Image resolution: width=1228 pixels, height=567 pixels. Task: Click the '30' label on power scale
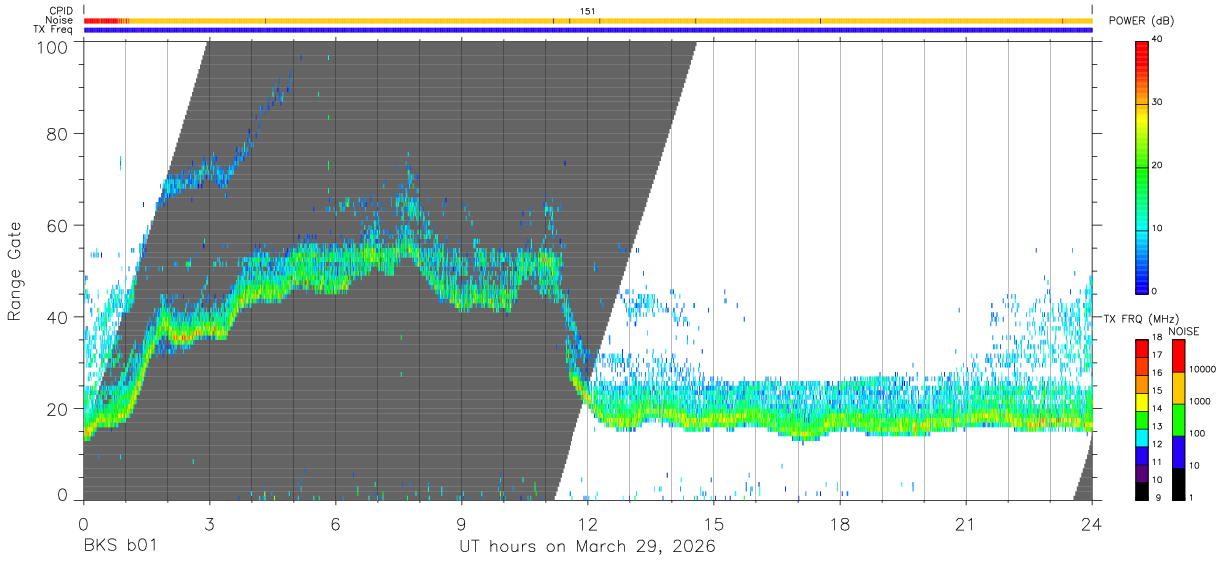[1157, 102]
